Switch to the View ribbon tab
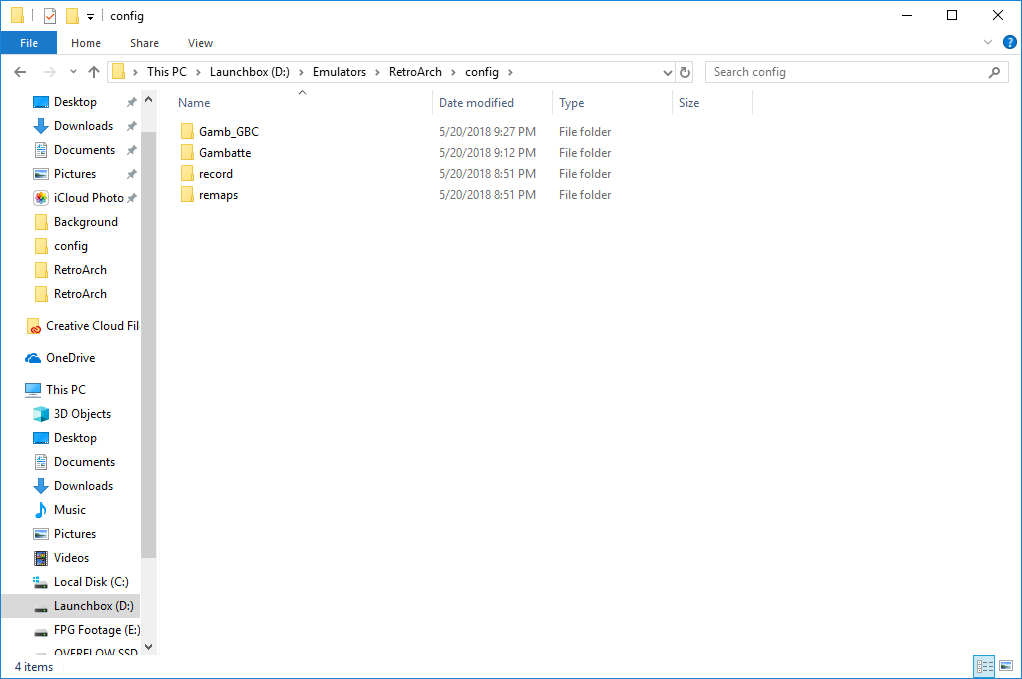Image resolution: width=1022 pixels, height=679 pixels. point(200,43)
